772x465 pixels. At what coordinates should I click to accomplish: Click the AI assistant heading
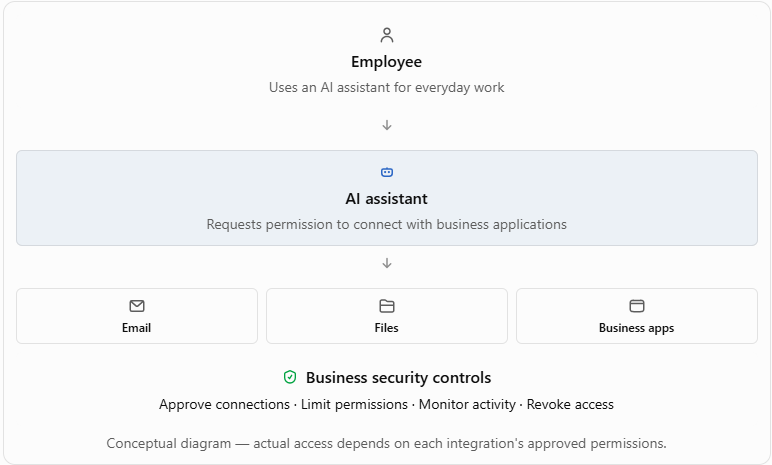click(386, 199)
